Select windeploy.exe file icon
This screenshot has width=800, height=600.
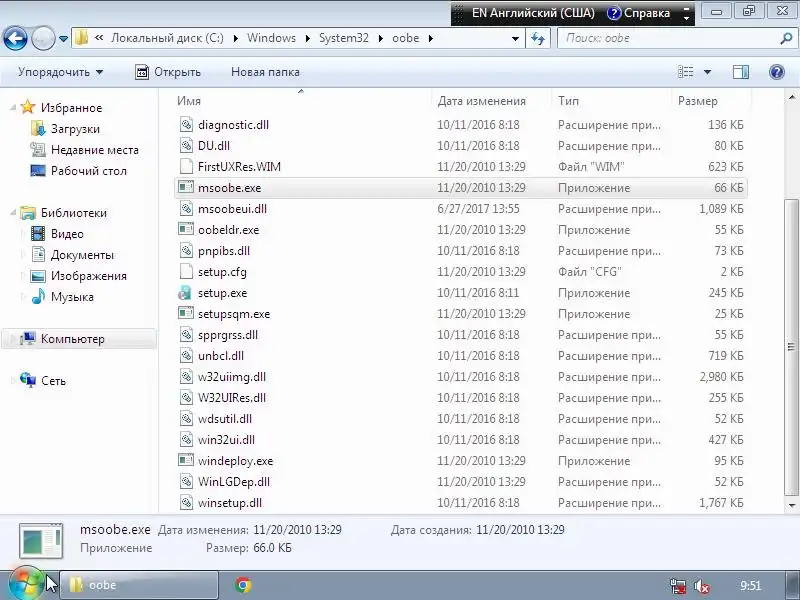(x=186, y=460)
